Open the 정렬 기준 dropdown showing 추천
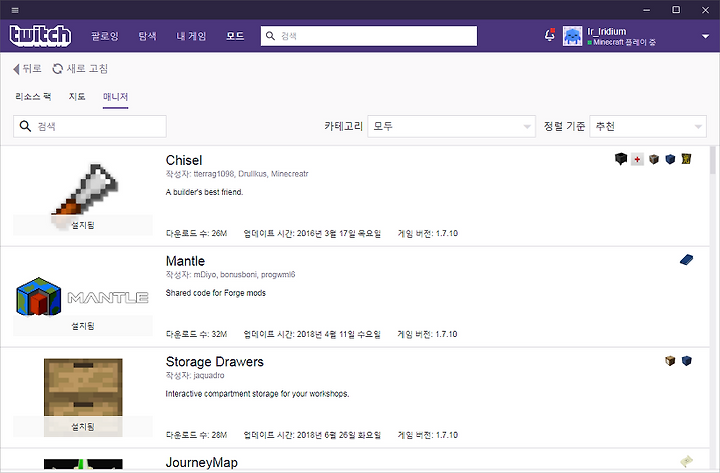Screen dimensions: 720x473 (648, 126)
